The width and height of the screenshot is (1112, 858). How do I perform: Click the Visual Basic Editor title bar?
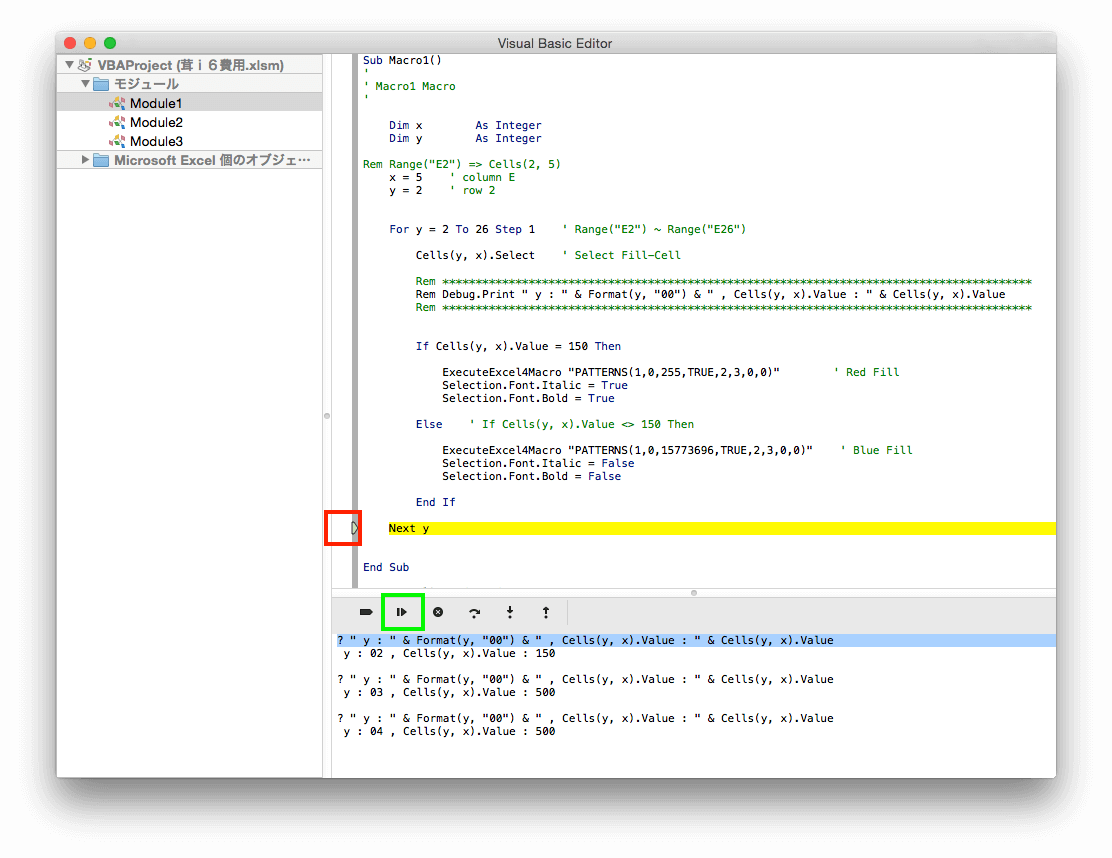[x=555, y=43]
